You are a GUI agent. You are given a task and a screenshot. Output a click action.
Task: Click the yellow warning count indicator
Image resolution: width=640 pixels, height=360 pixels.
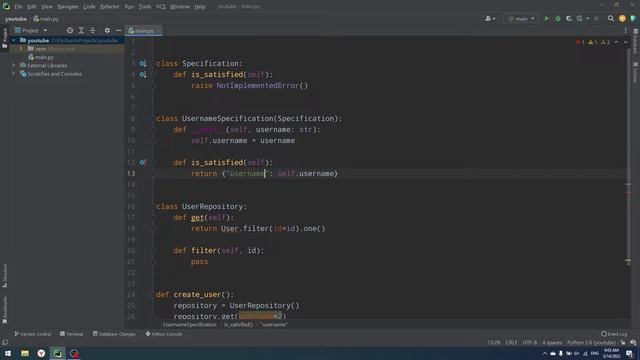point(593,42)
